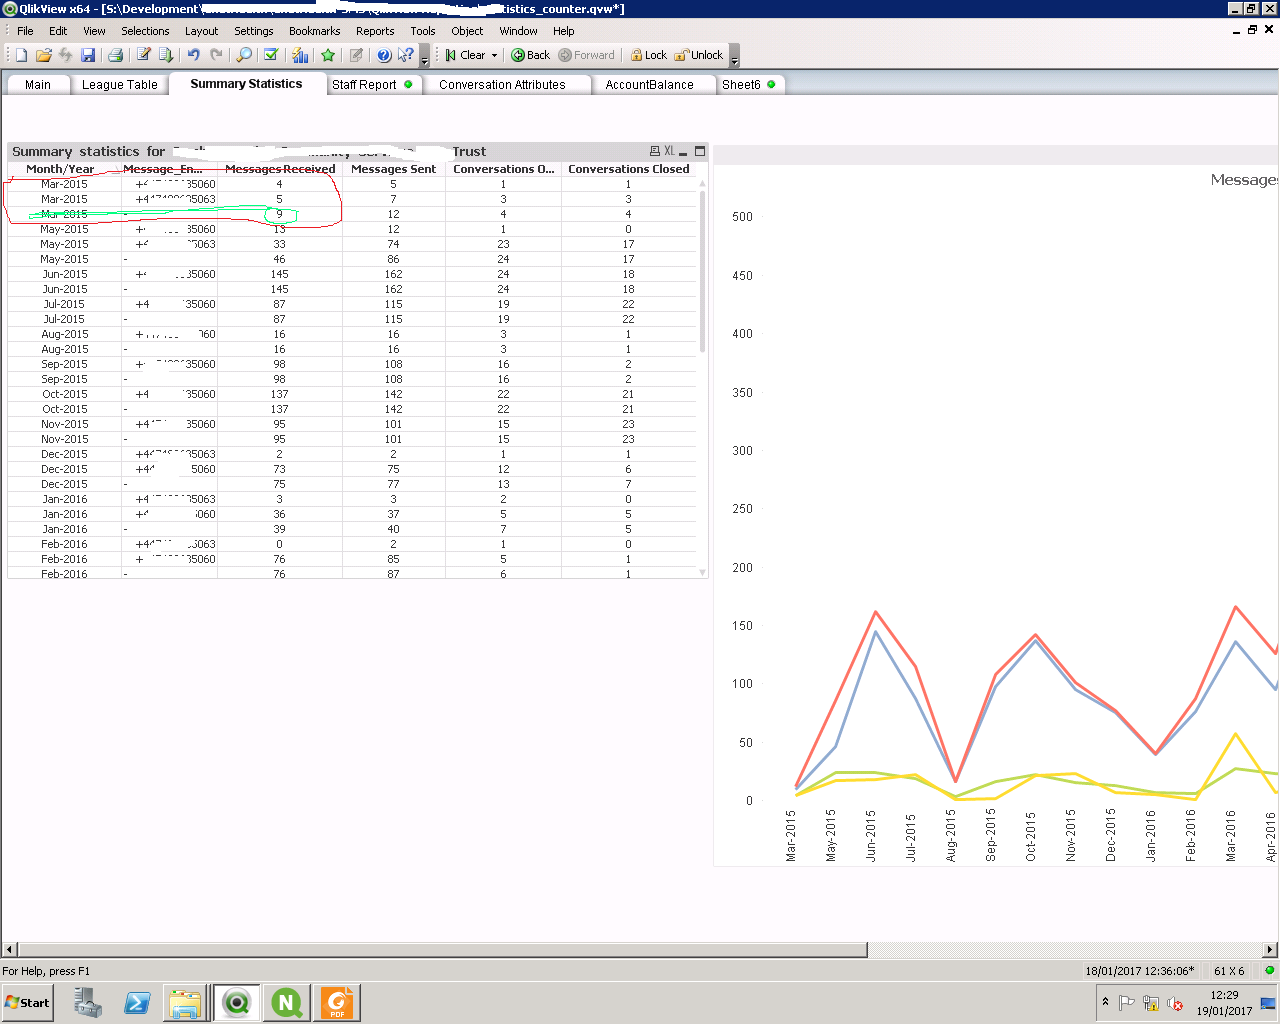
Task: Click the Open file folder icon
Action: point(43,55)
